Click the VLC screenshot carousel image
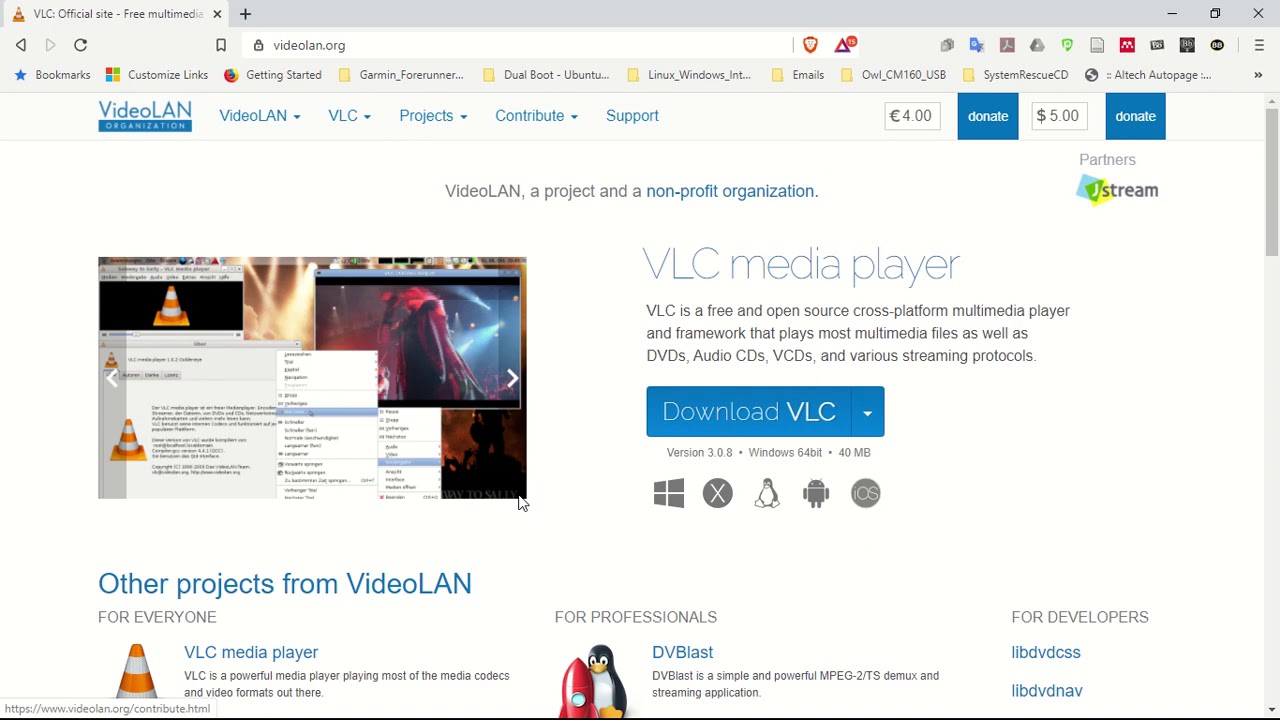Image resolution: width=1280 pixels, height=720 pixels. tap(312, 378)
